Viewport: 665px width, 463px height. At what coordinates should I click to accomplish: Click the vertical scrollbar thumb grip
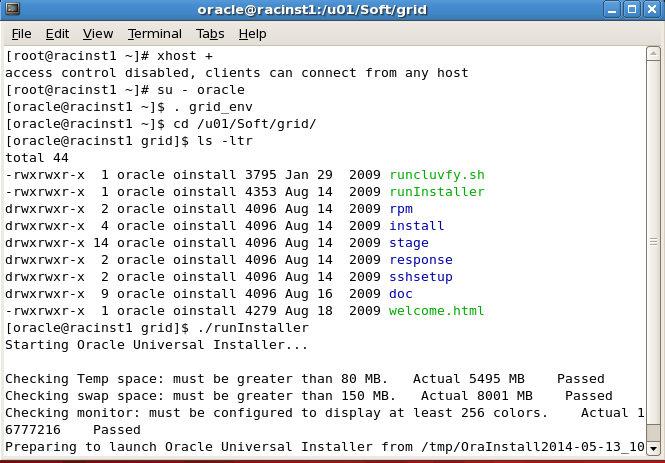click(x=653, y=242)
